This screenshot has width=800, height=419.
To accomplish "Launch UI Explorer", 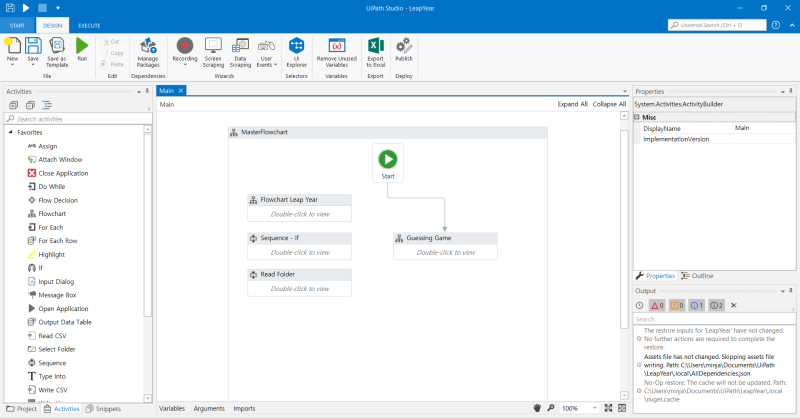I will [296, 52].
